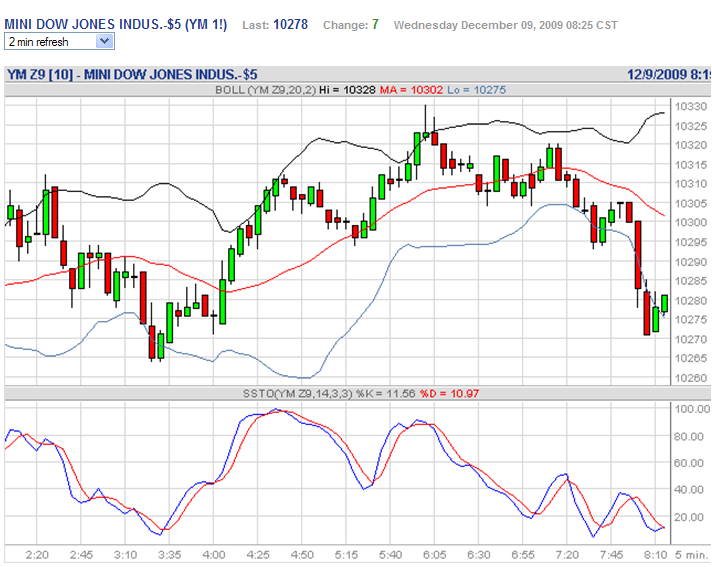The width and height of the screenshot is (712, 567).
Task: Click the Wednesday December 09, 2009 08:25 CST date text
Action: (x=505, y=25)
